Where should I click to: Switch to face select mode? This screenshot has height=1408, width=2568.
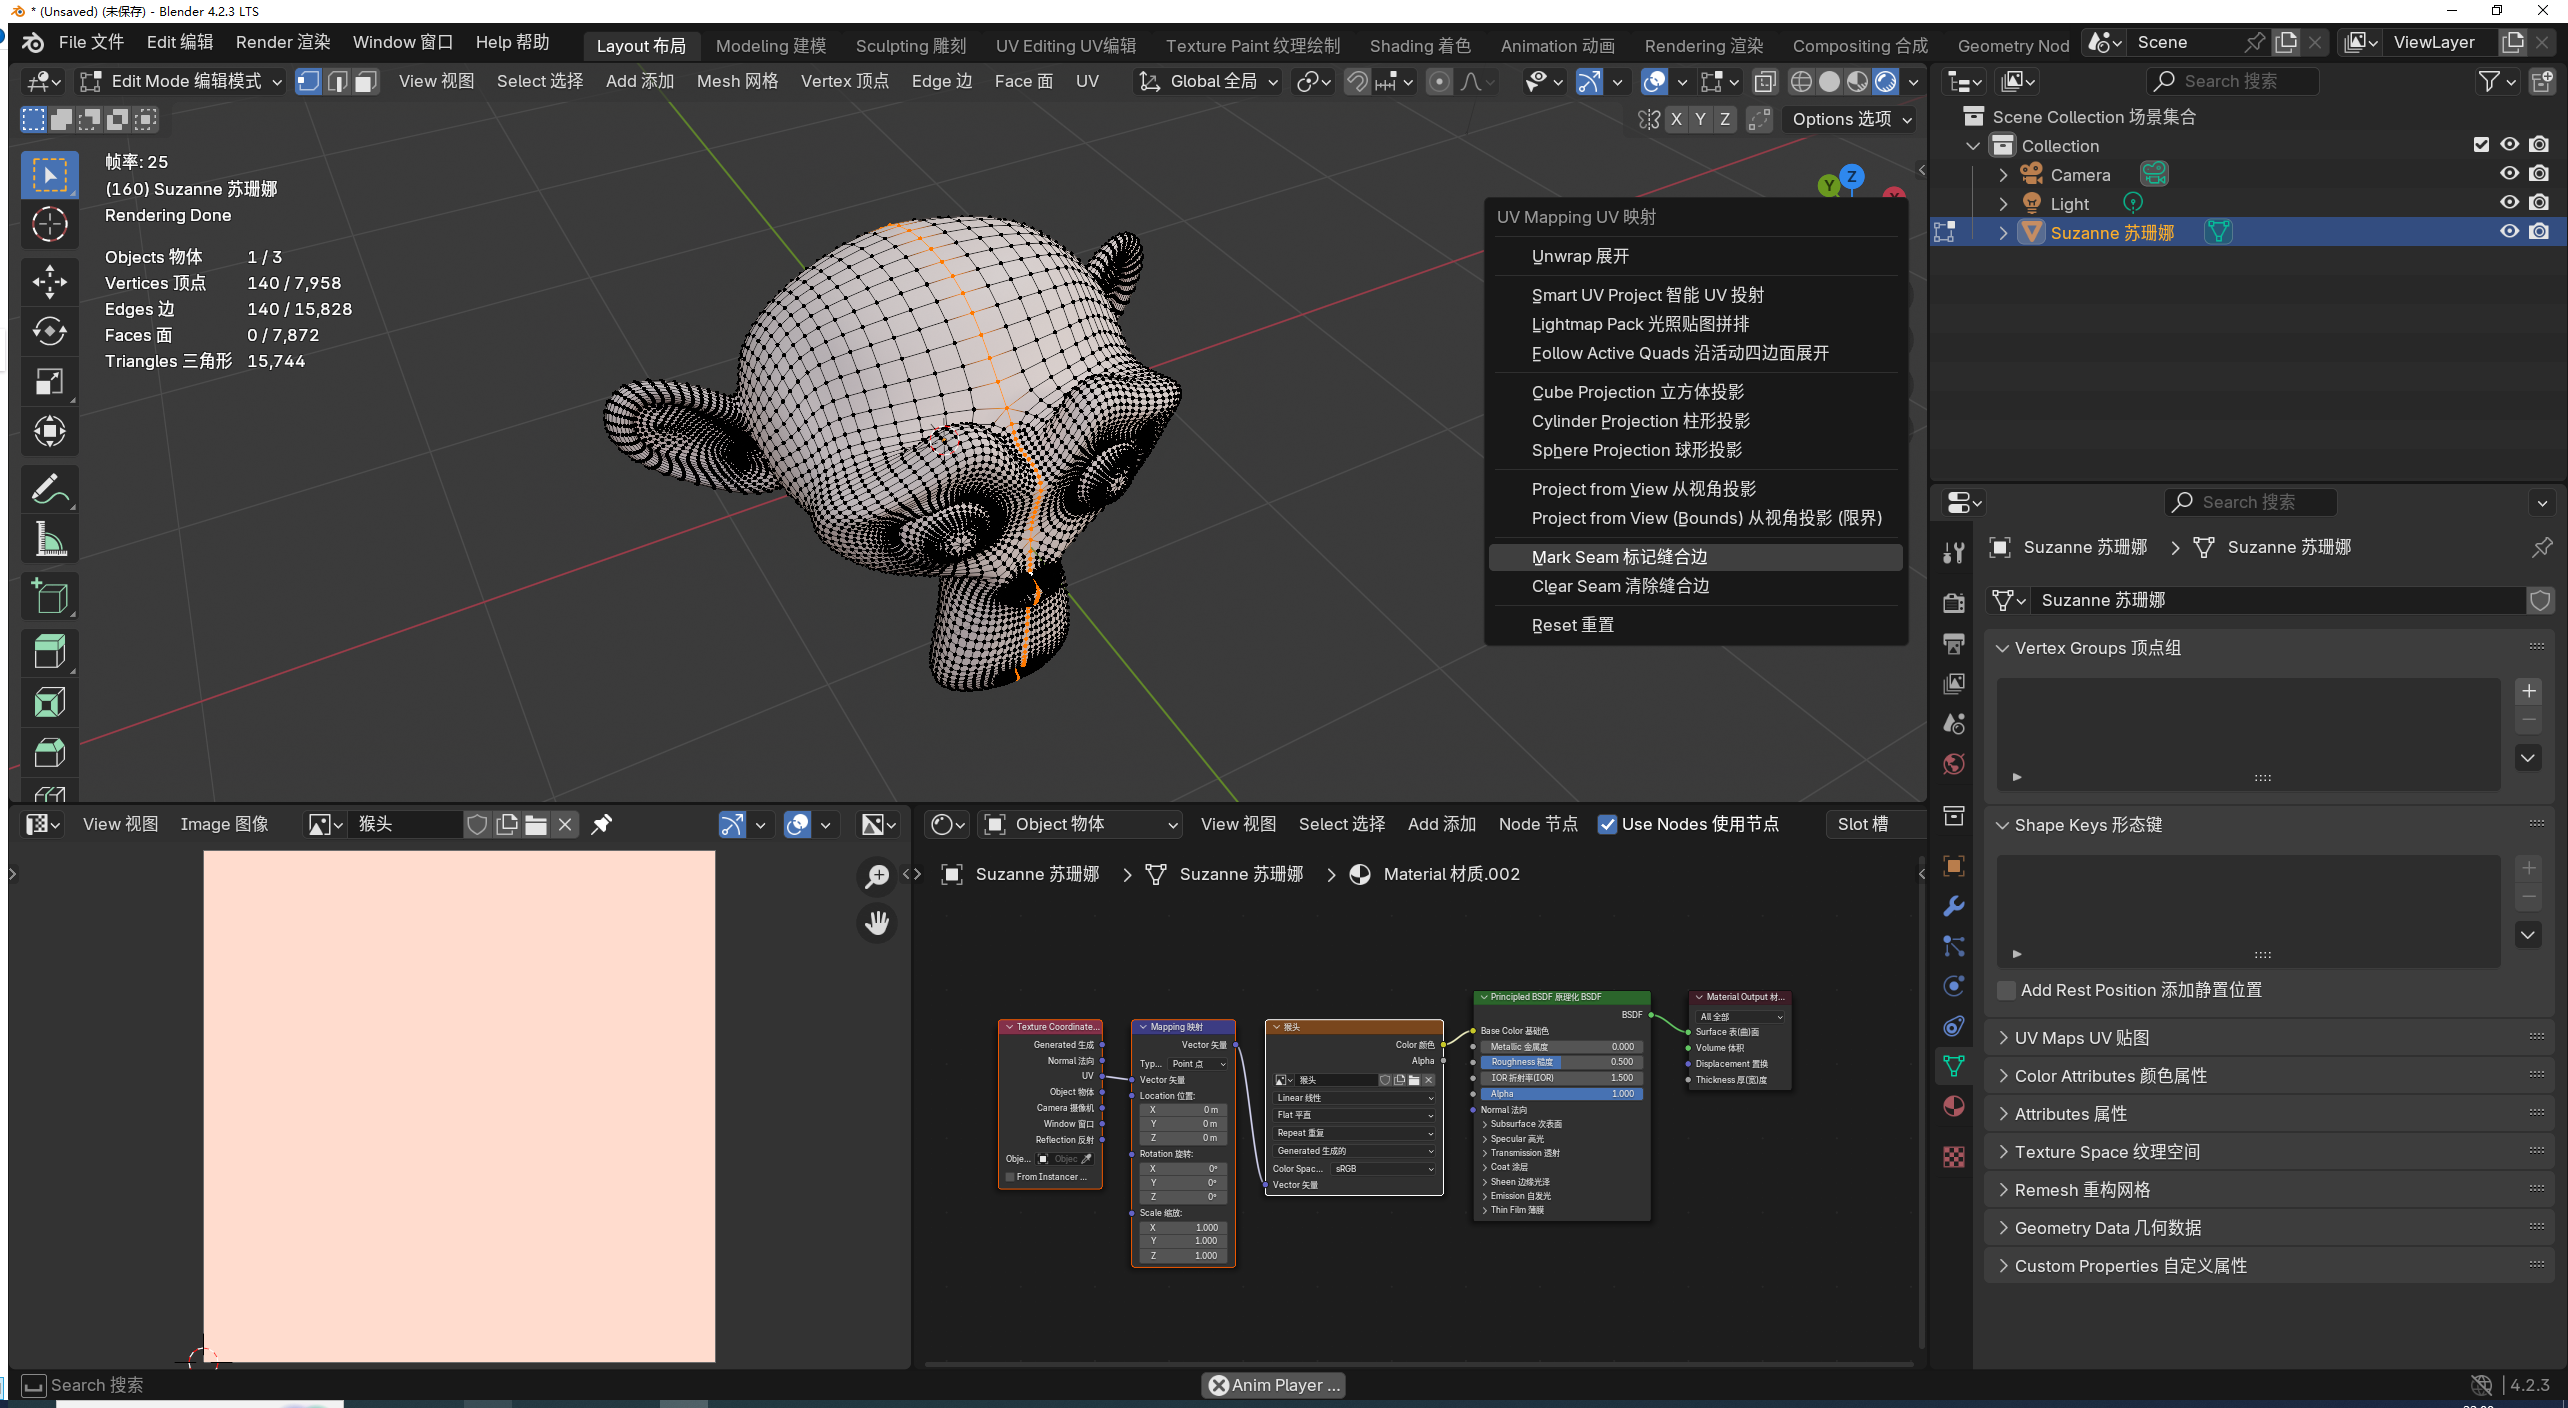point(366,81)
